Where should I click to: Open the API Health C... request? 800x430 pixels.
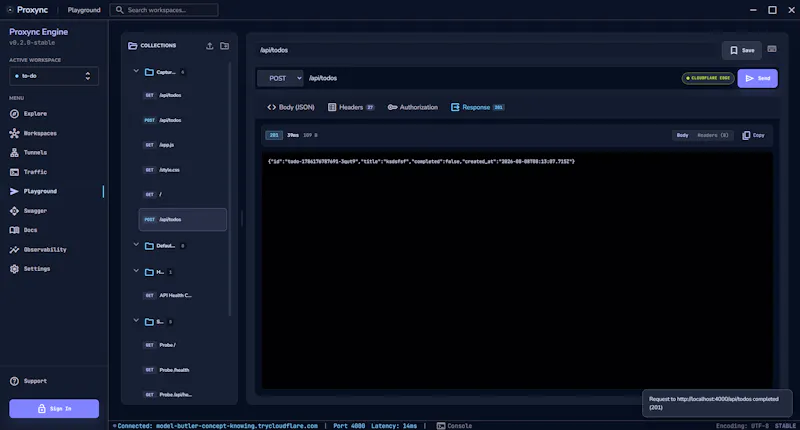coord(183,295)
